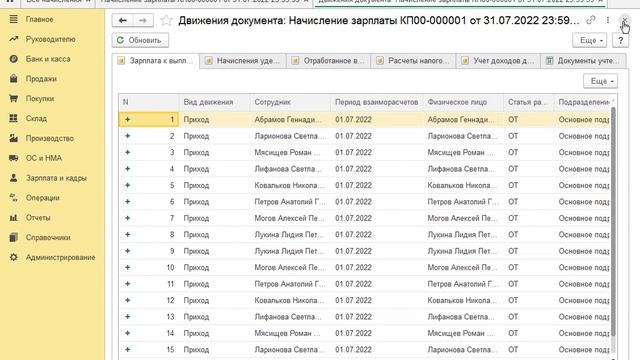Switch to Документы учета tab
640x360 pixels.
click(583, 61)
